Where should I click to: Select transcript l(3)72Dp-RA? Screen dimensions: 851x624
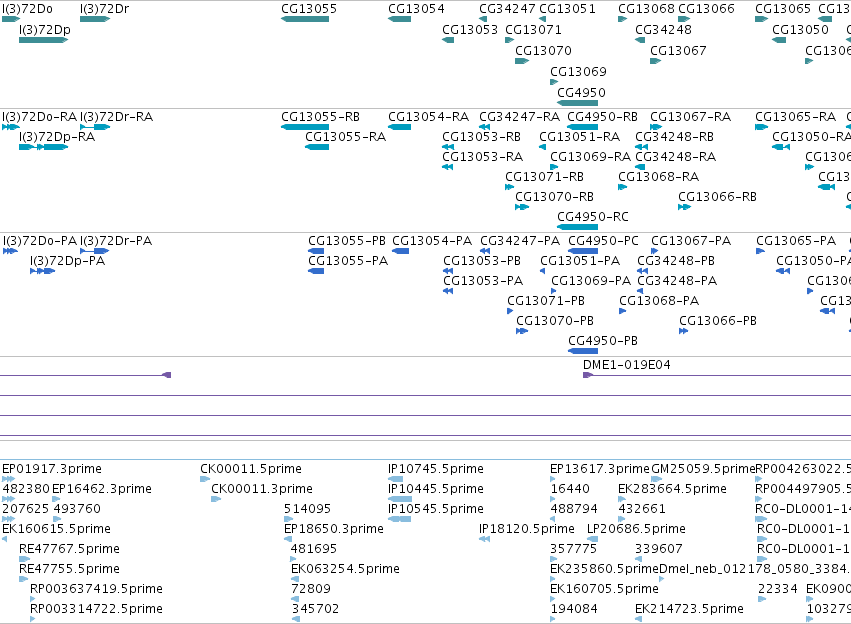43,147
